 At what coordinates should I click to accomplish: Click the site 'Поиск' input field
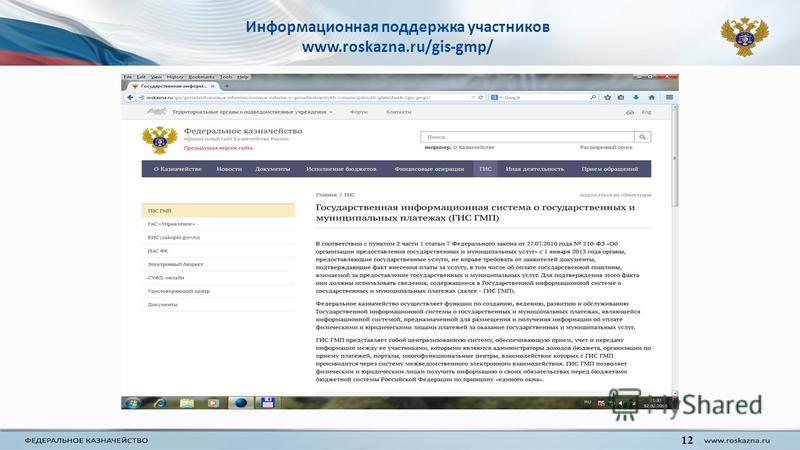tap(527, 137)
